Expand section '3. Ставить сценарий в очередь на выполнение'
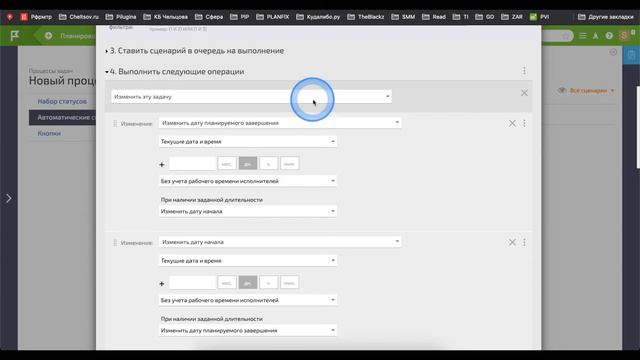The width and height of the screenshot is (640, 360). click(x=195, y=51)
